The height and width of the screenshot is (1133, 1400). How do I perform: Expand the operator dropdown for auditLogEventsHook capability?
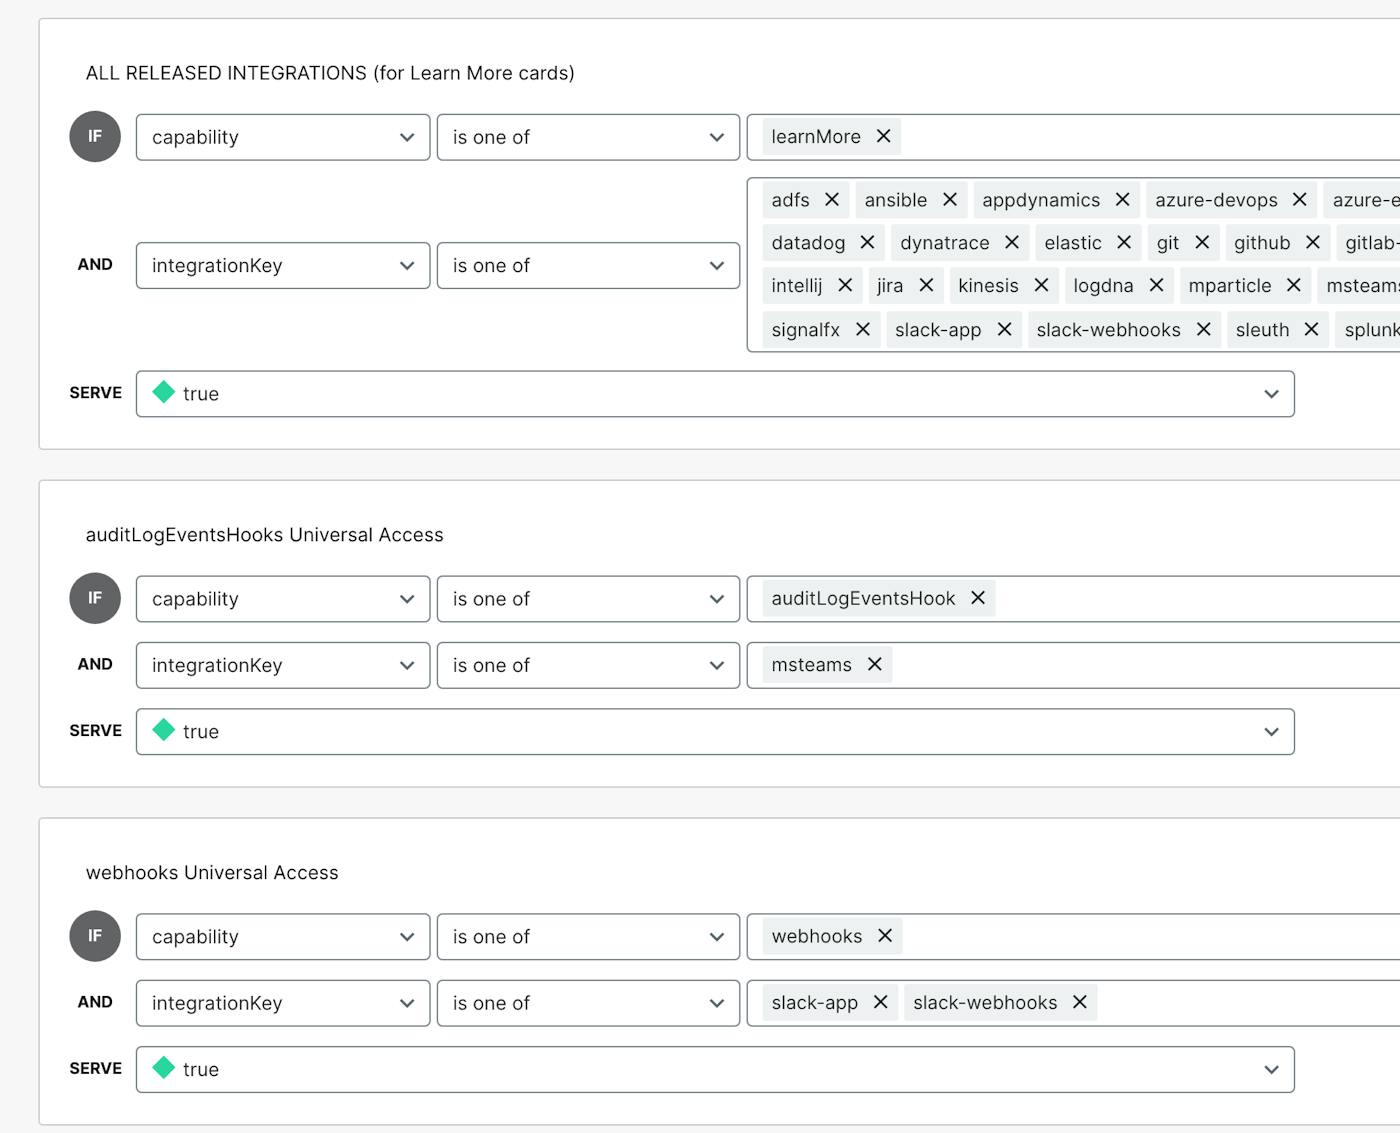pos(588,599)
